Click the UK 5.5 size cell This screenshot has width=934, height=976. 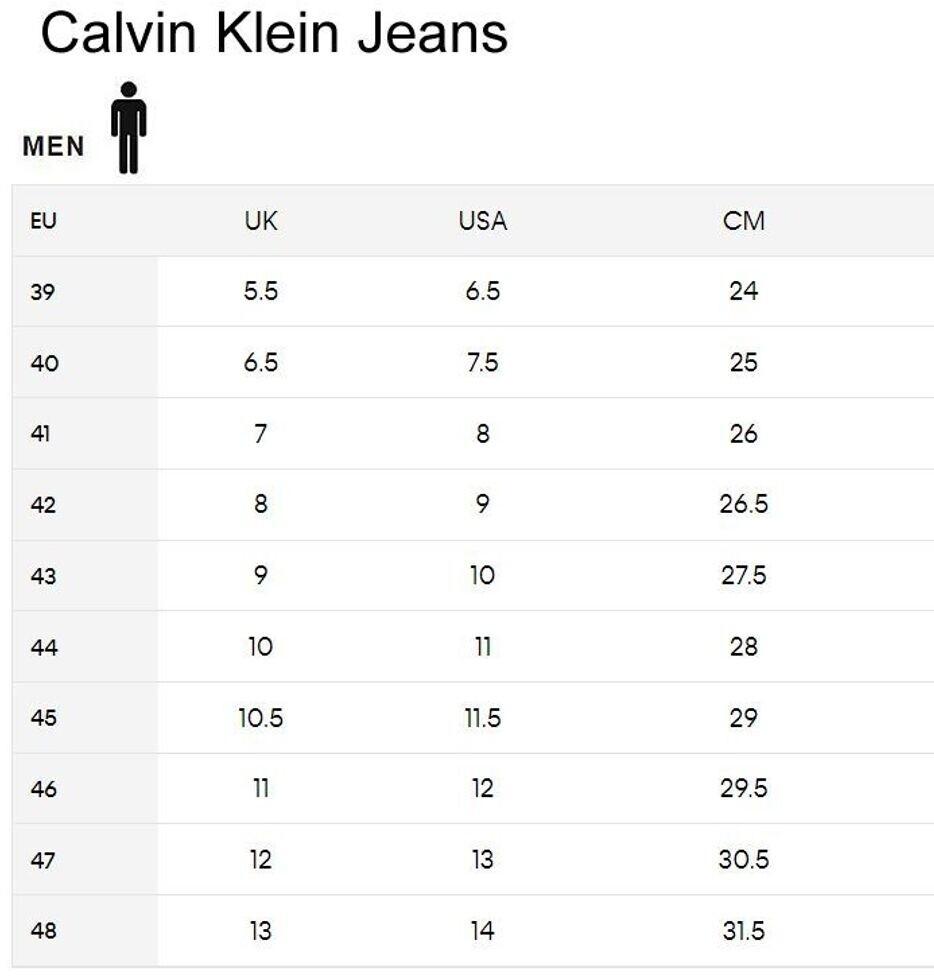click(261, 292)
